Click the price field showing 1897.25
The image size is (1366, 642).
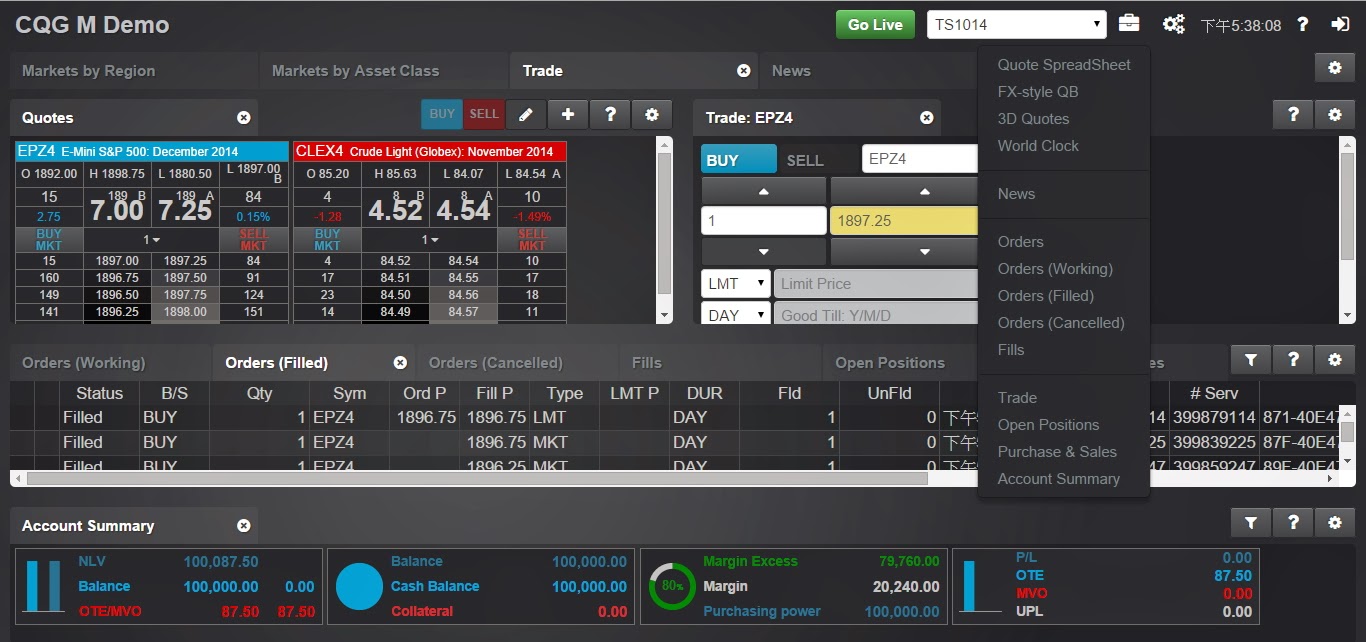(904, 221)
